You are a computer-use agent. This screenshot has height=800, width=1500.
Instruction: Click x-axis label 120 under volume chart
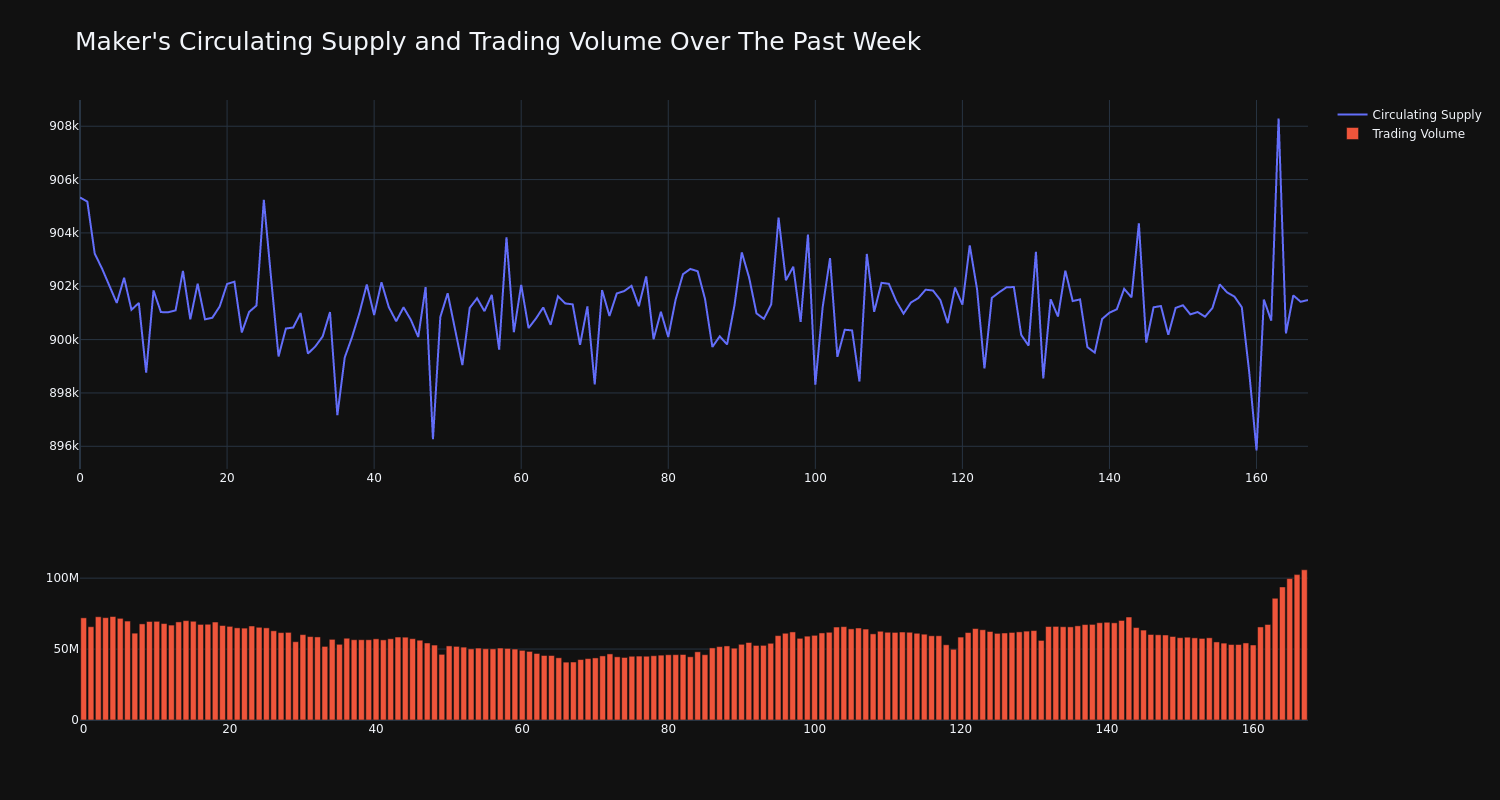click(961, 729)
